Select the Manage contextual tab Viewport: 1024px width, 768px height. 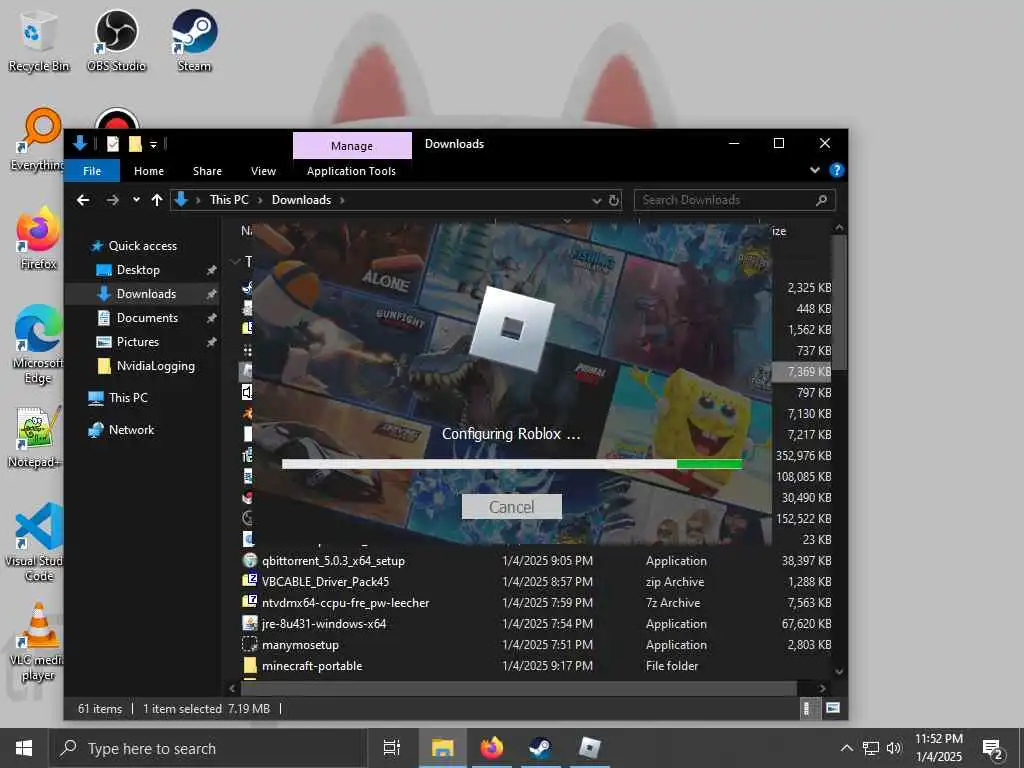click(352, 146)
